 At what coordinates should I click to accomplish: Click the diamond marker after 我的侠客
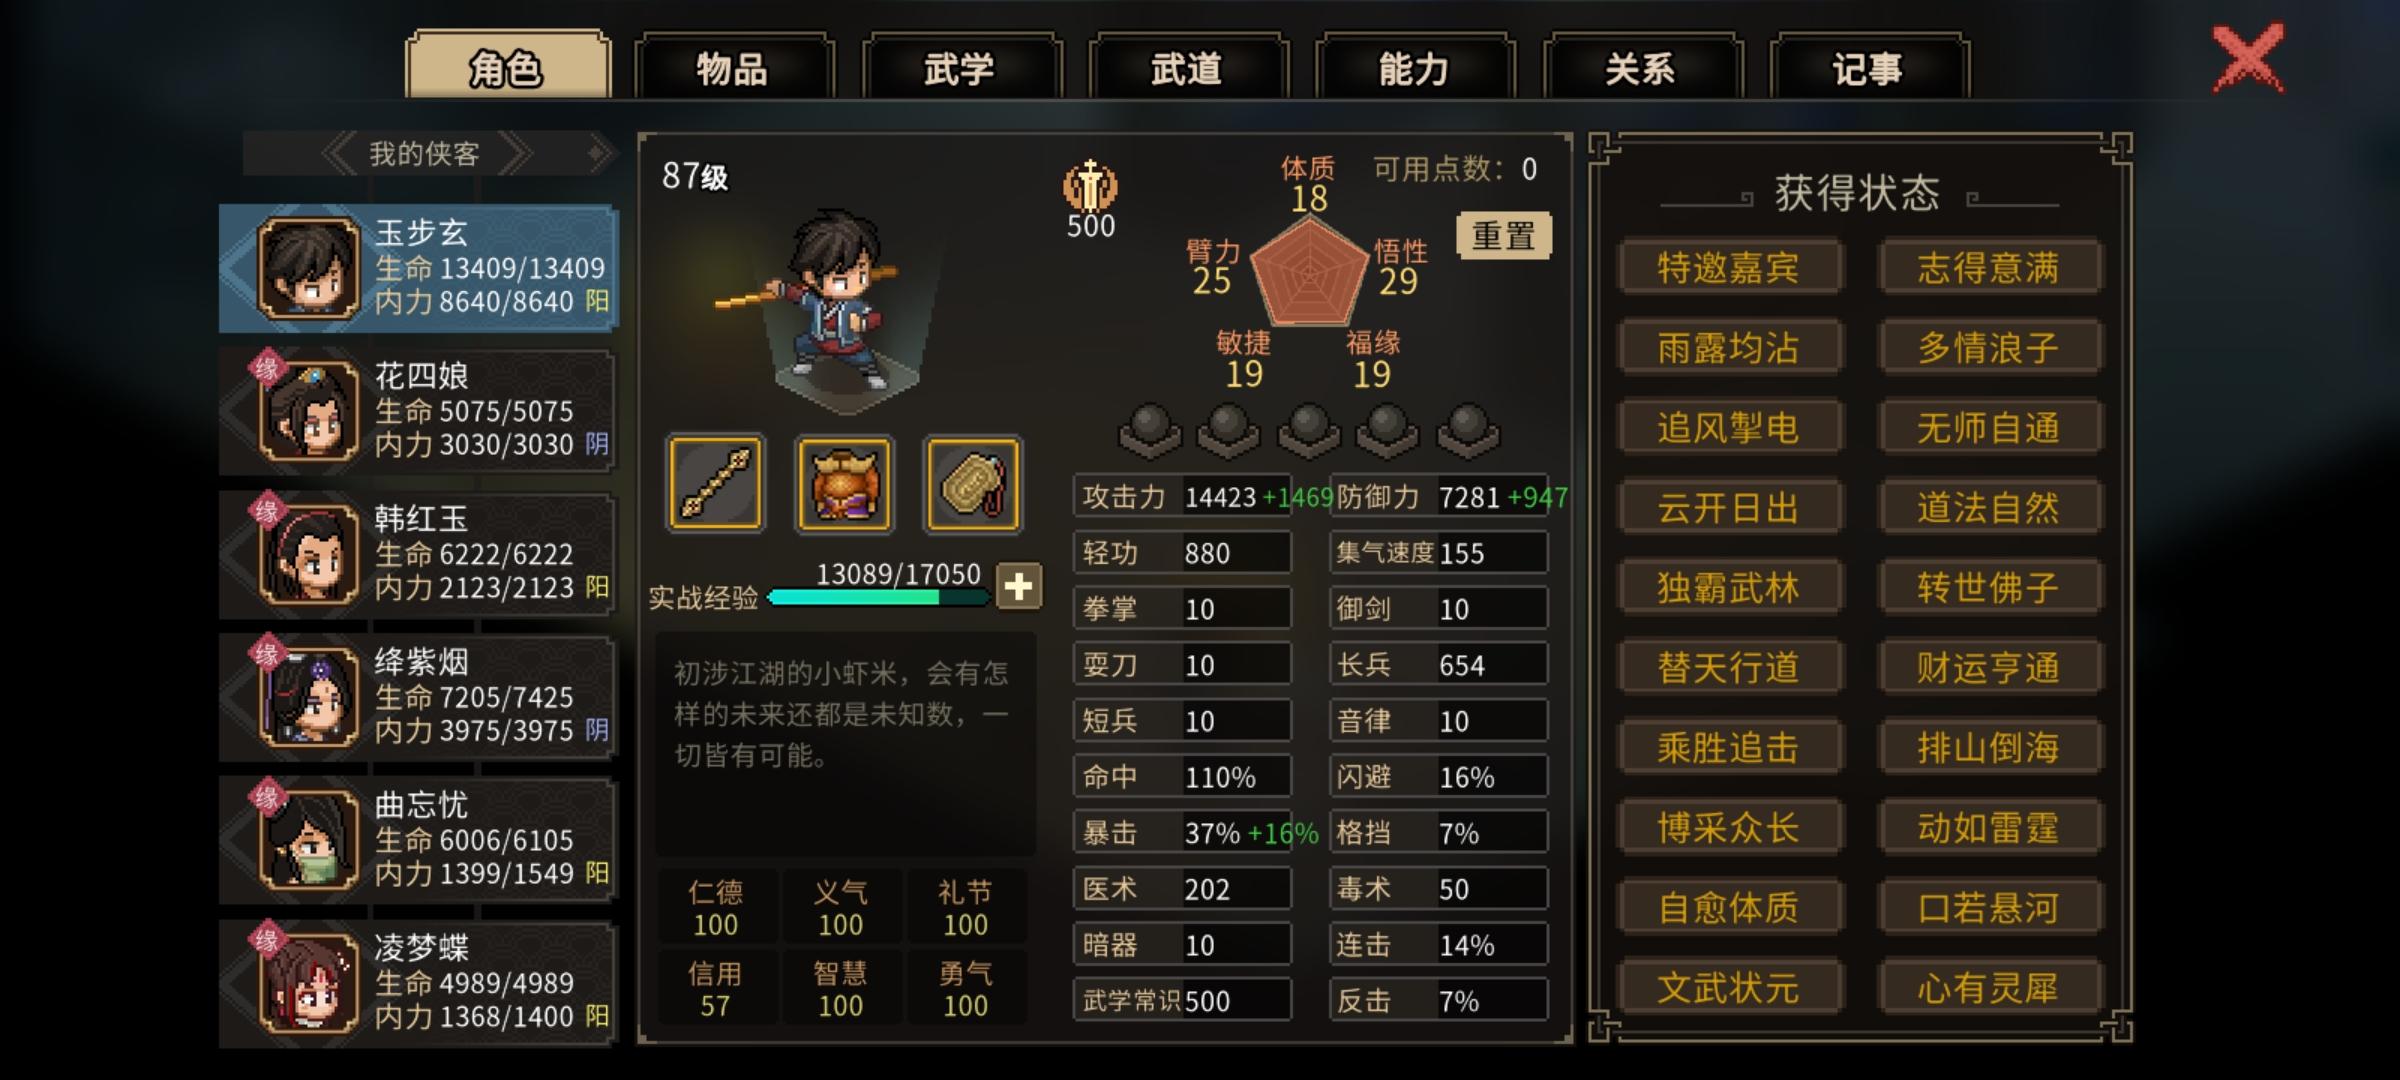[x=599, y=153]
